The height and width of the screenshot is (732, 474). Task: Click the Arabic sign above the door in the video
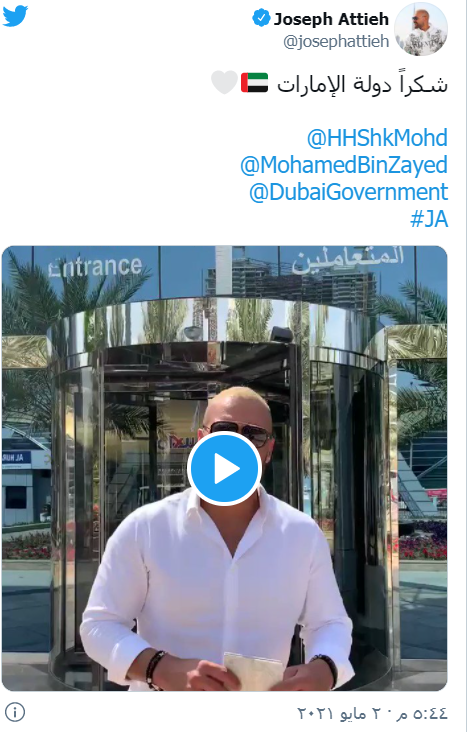(x=347, y=260)
